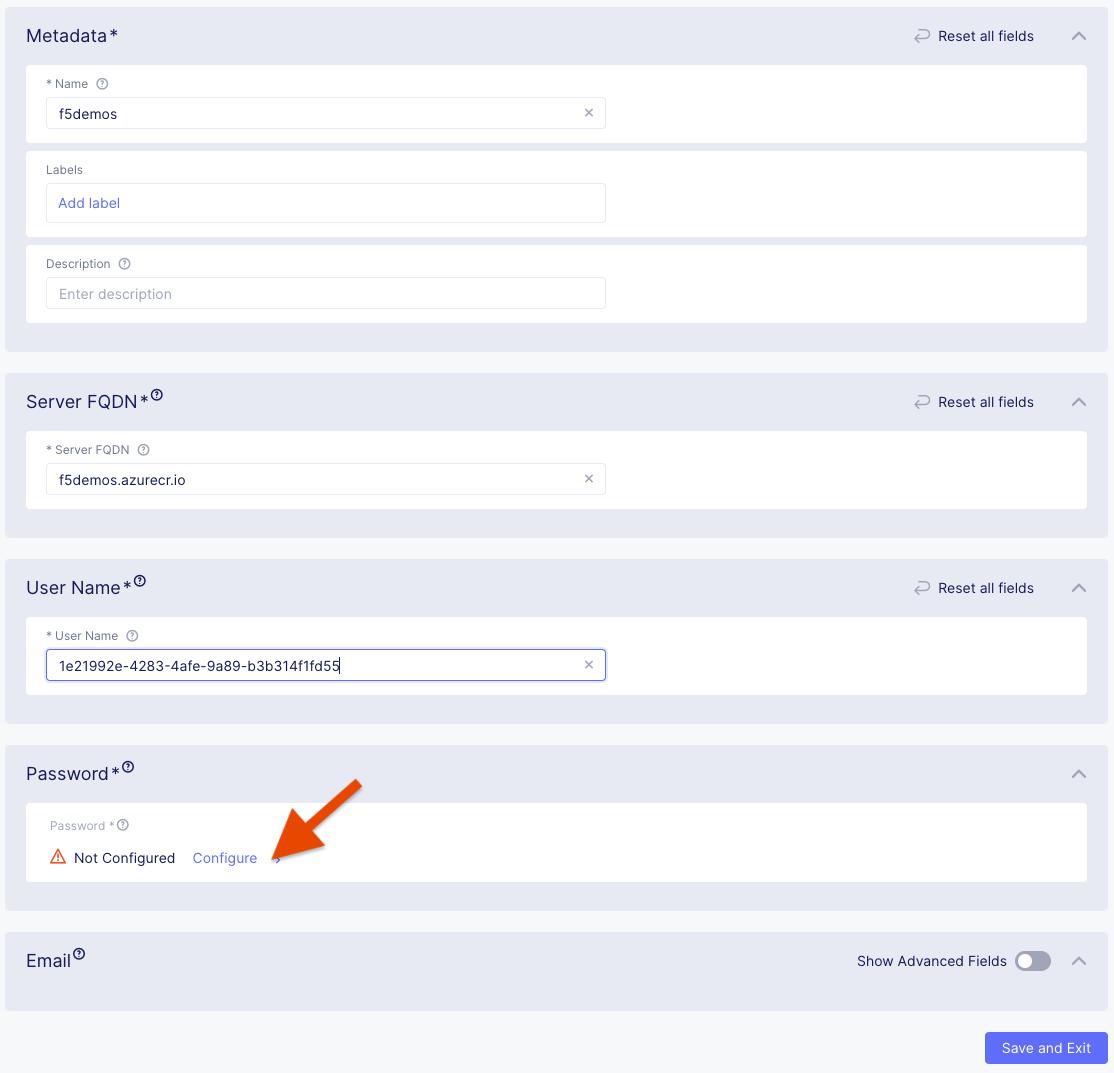Click Save and Exit button

pyautogui.click(x=1046, y=1048)
